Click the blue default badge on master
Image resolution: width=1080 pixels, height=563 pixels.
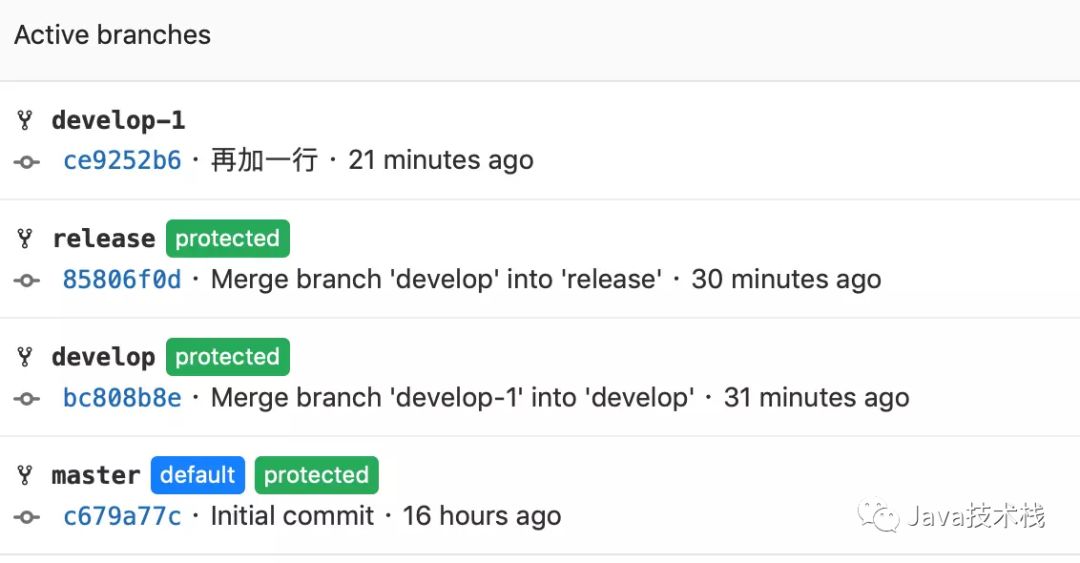198,475
